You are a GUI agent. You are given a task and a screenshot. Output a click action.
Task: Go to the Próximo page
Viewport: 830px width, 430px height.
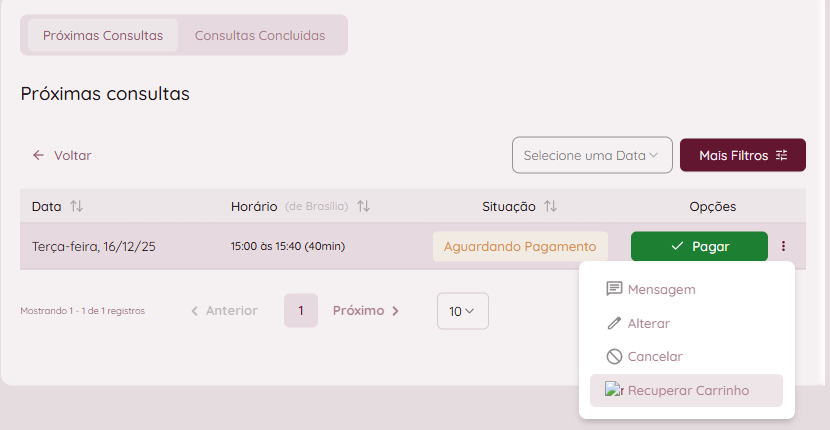(366, 311)
